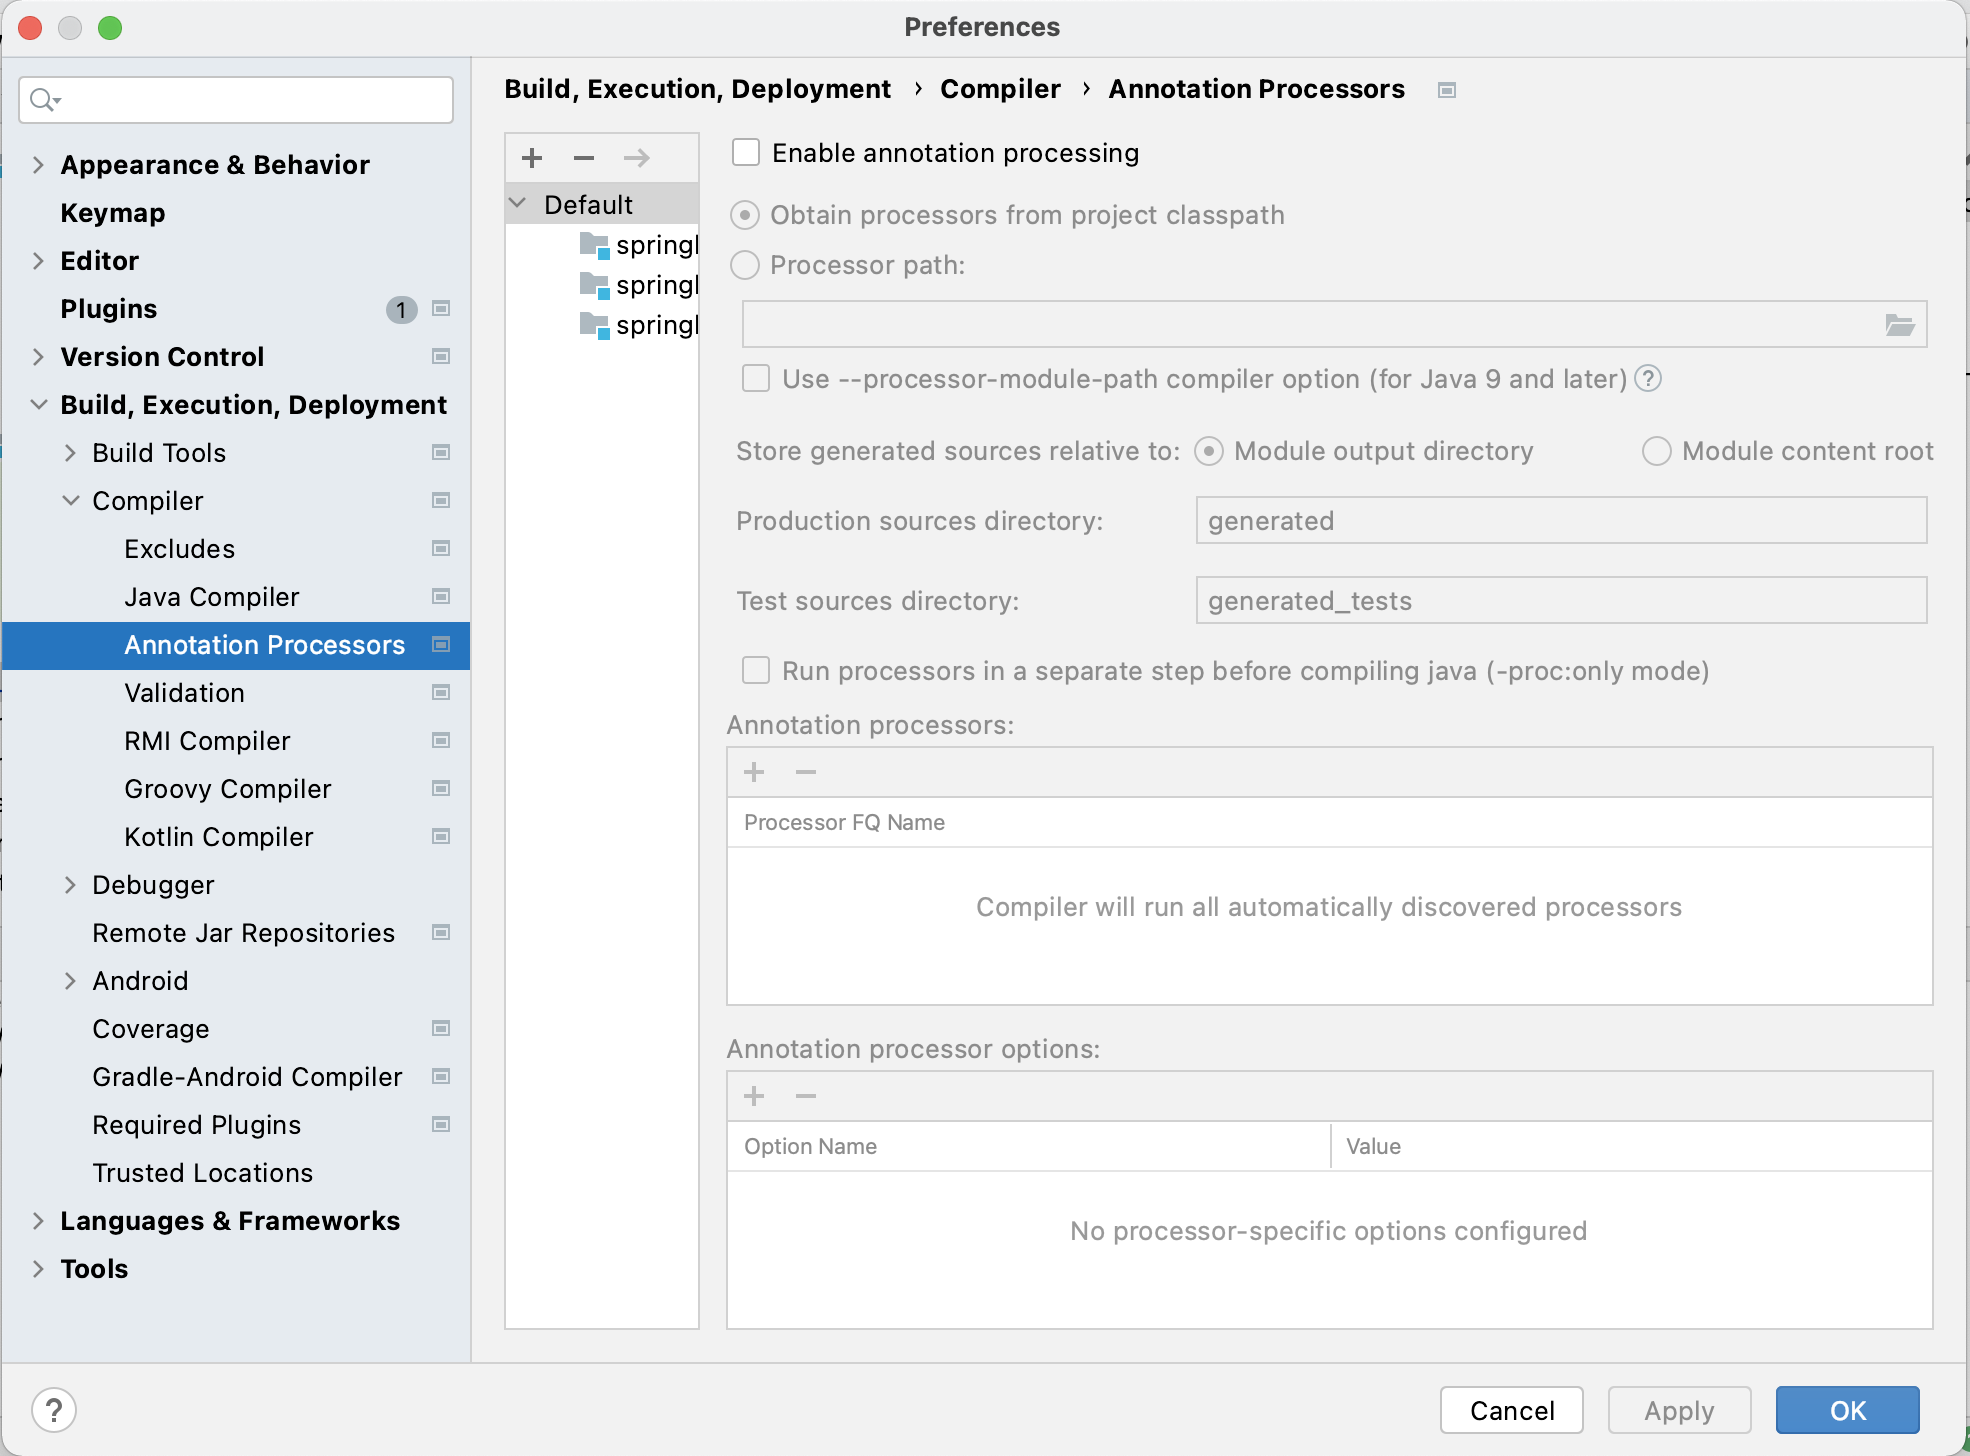Open the Help button at bottom left
This screenshot has width=1970, height=1456.
click(x=54, y=1410)
